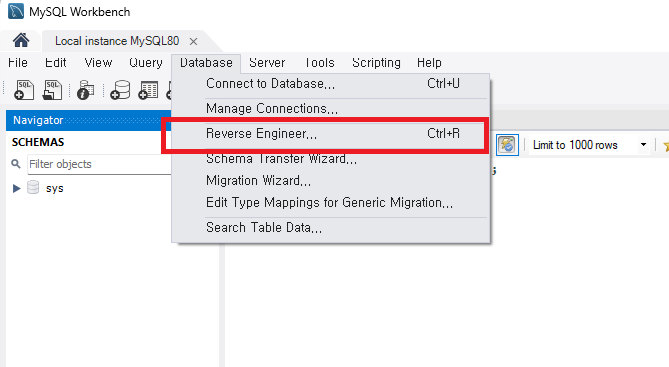Open the Edit menu

pos(55,63)
